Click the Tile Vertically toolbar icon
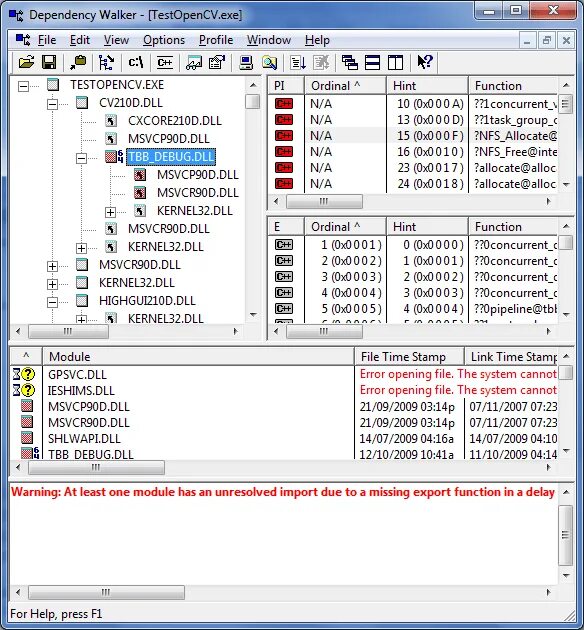The width and height of the screenshot is (584, 630). point(396,63)
